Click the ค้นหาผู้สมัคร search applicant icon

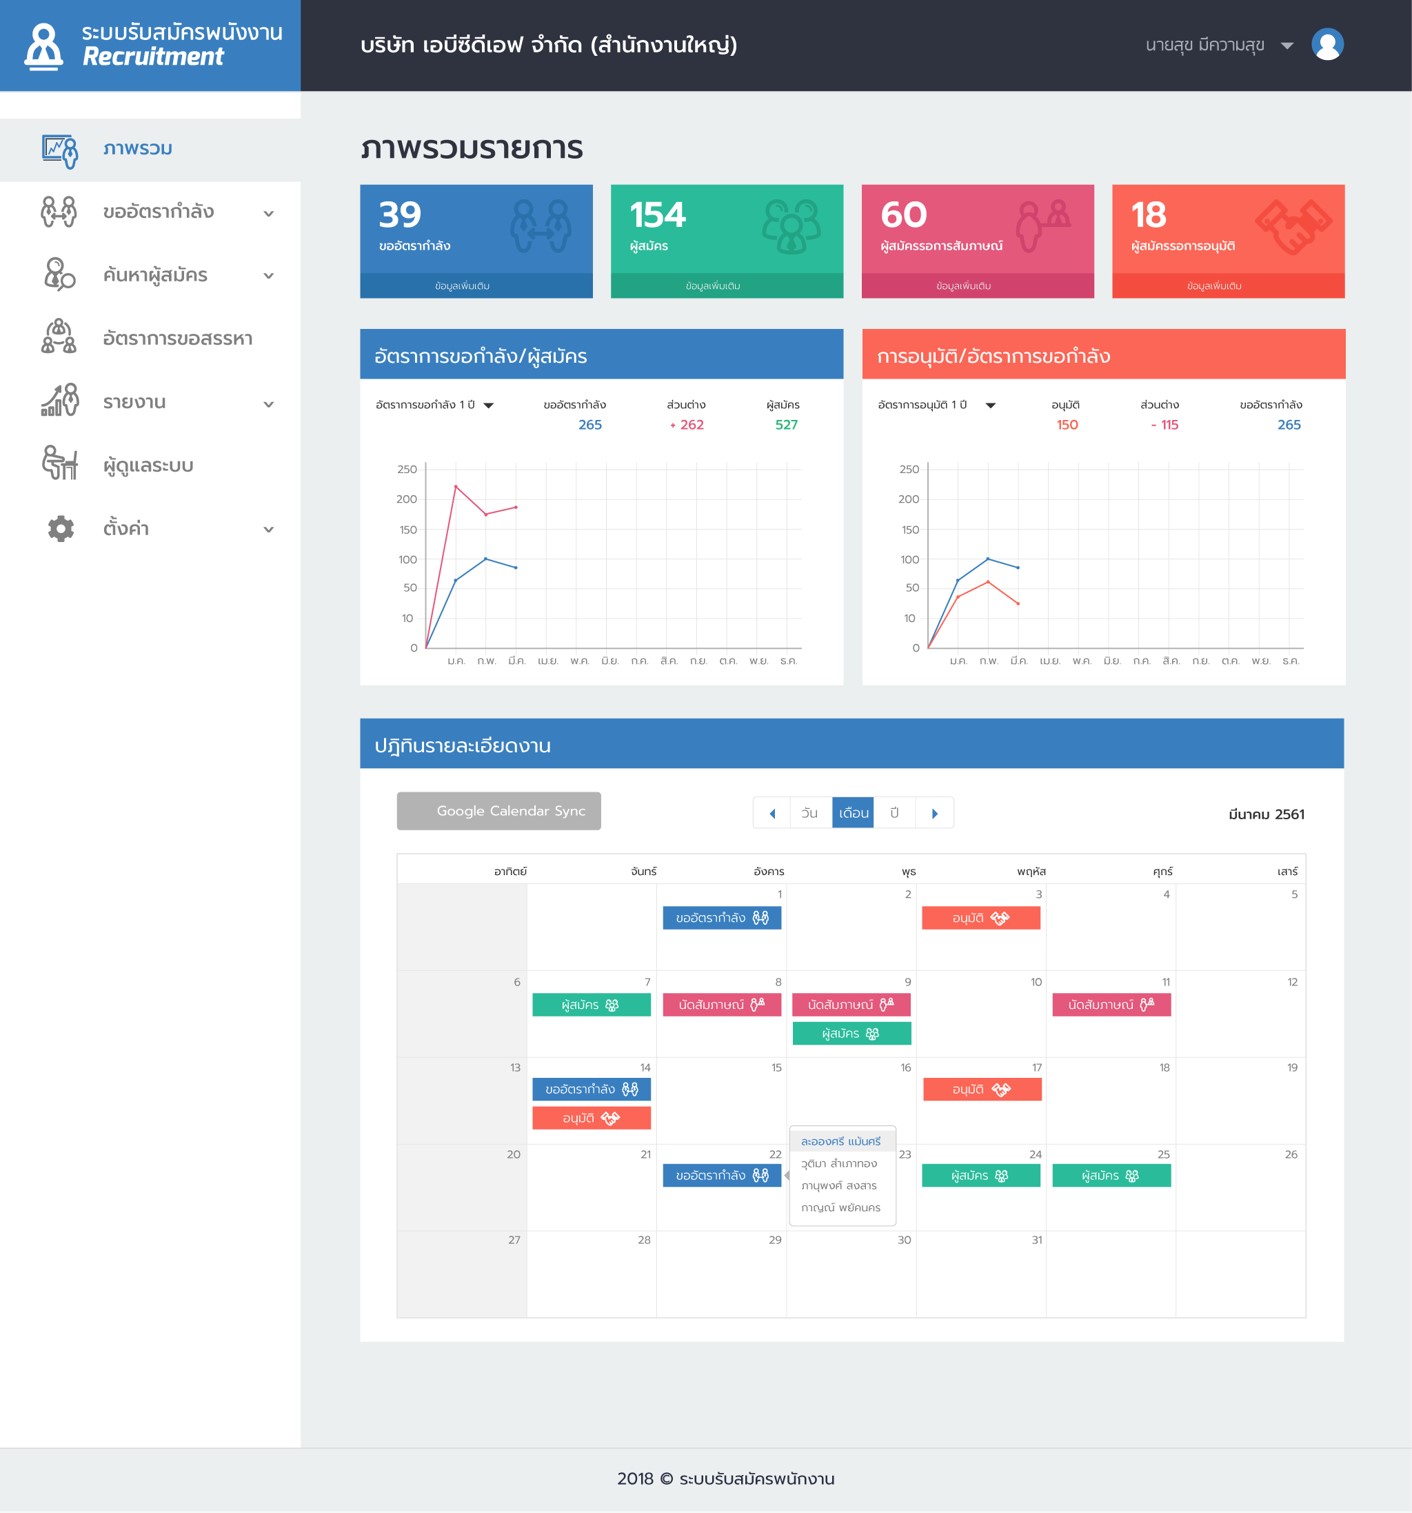coord(59,274)
